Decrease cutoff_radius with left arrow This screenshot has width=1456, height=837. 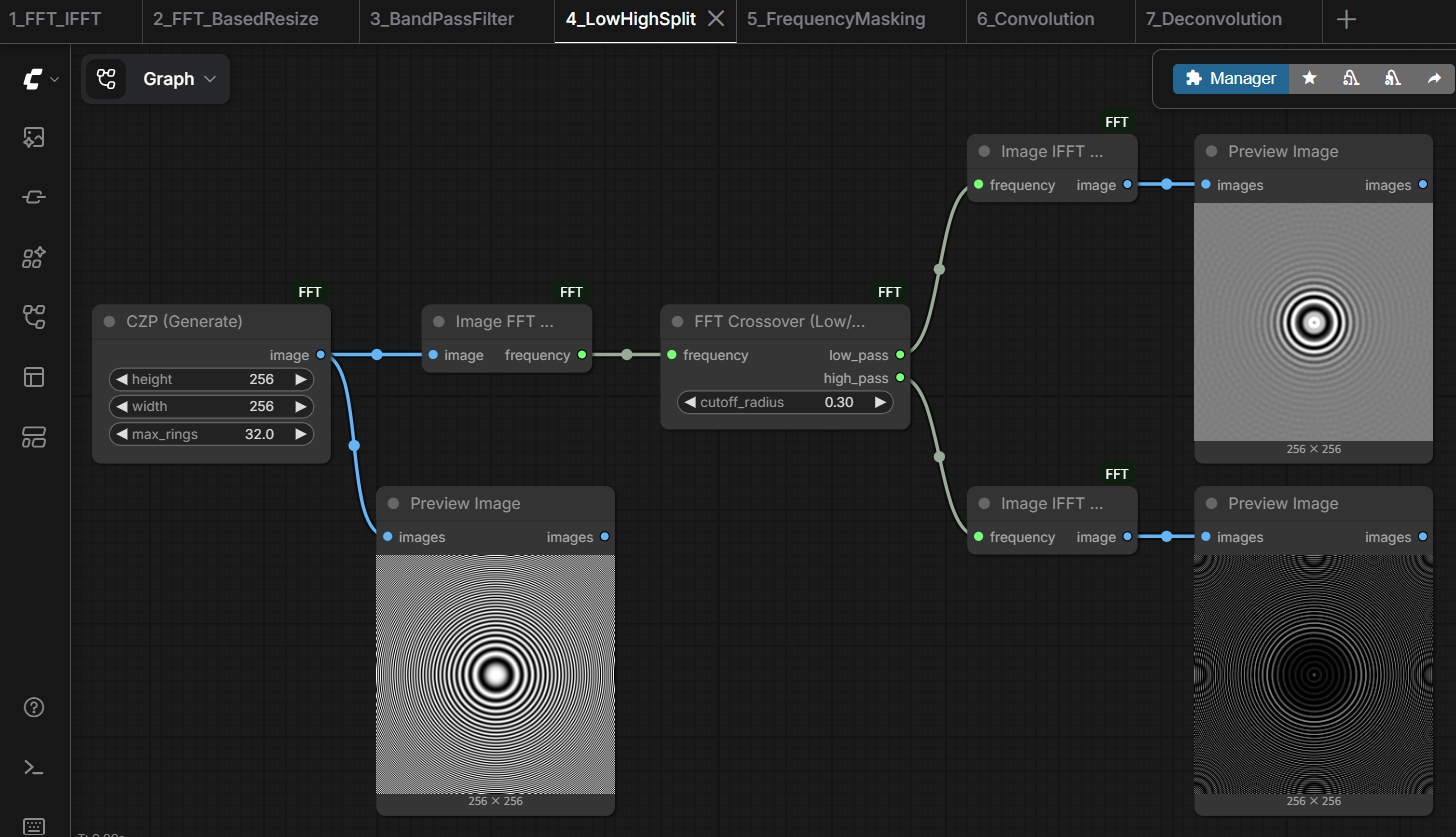[x=690, y=402]
